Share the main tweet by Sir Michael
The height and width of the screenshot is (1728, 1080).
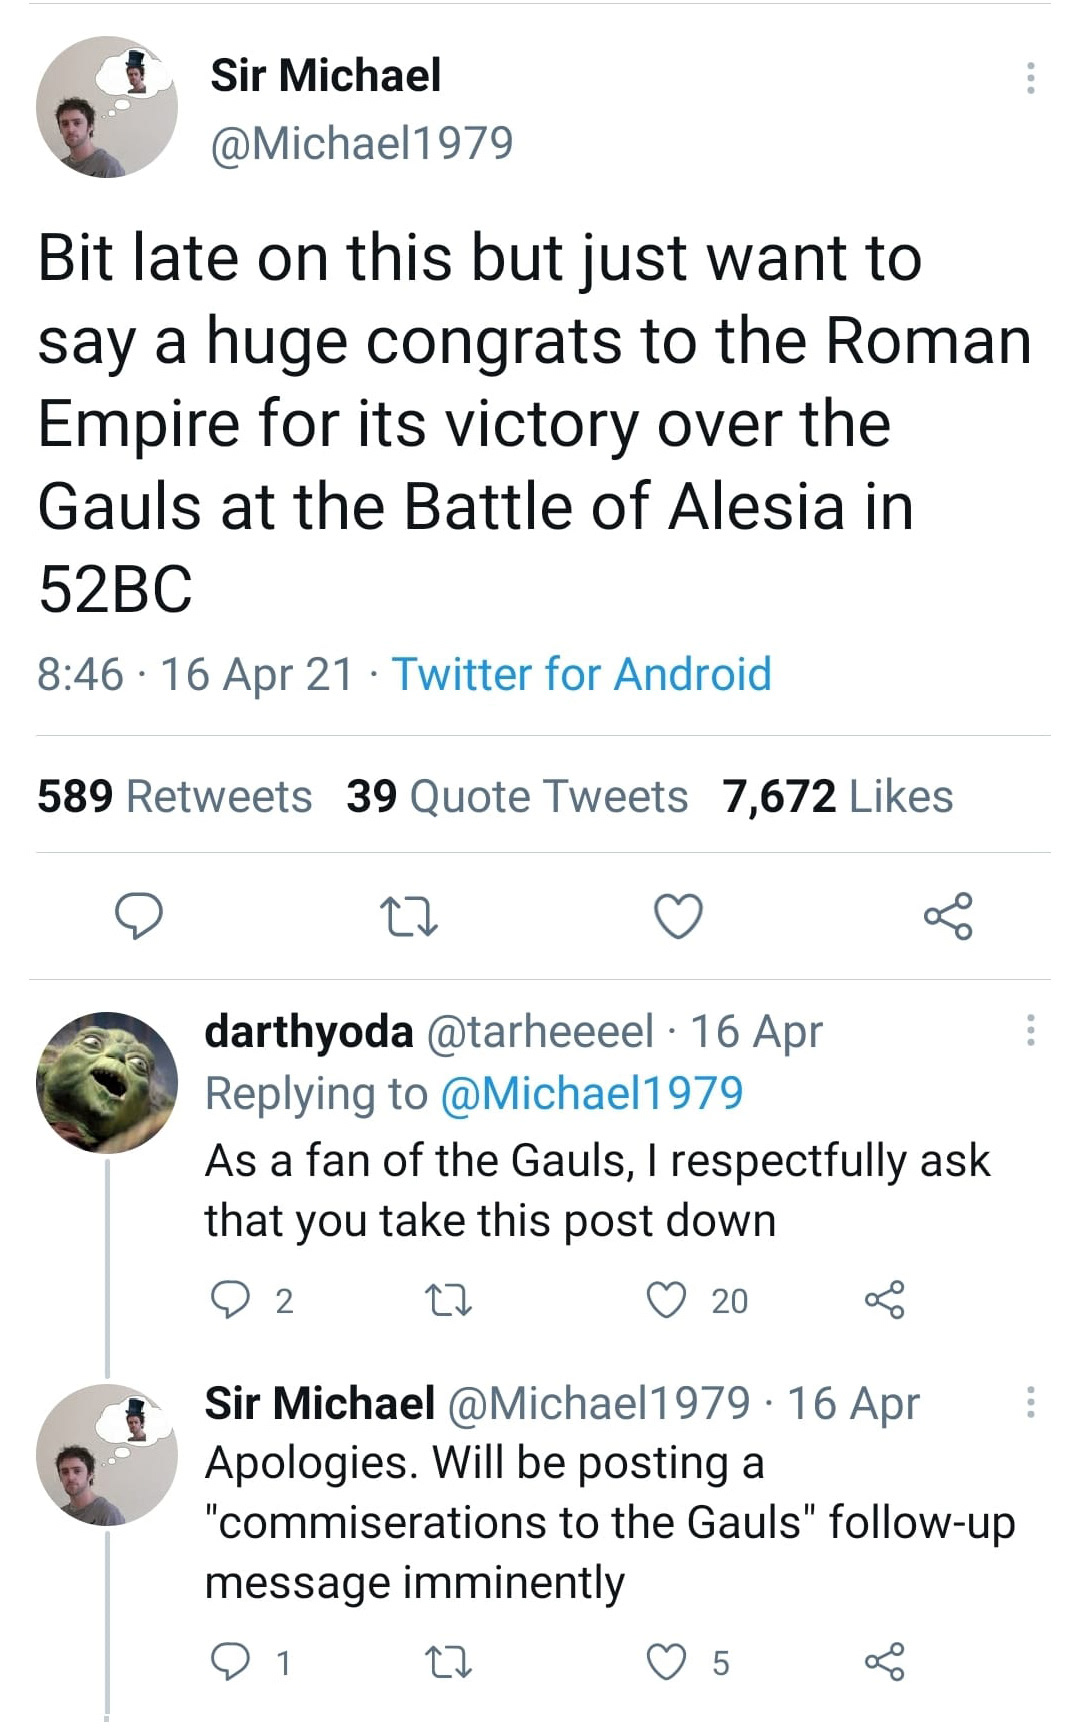pos(947,916)
